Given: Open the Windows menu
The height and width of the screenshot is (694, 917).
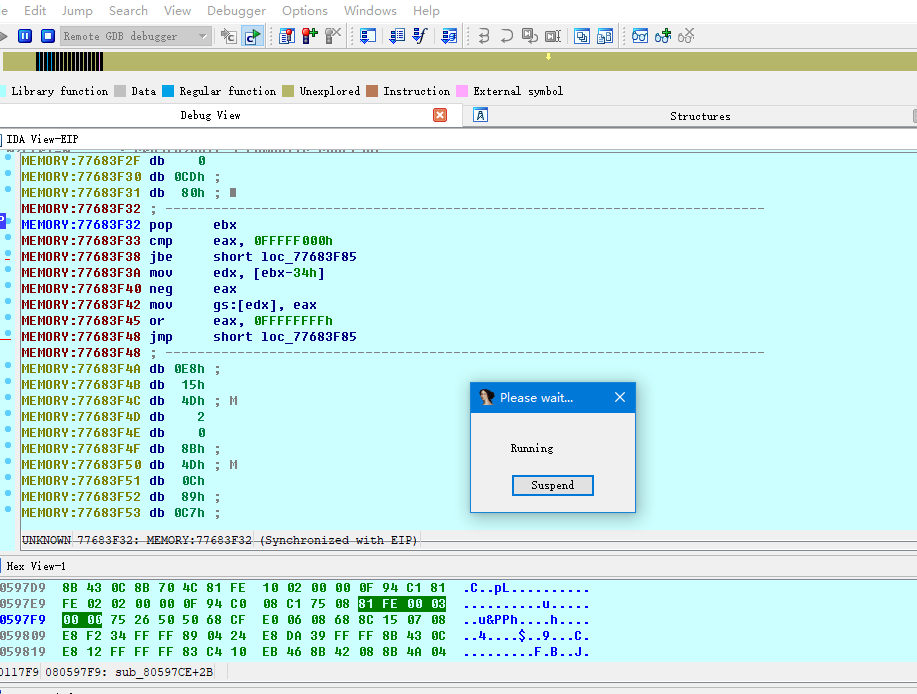Looking at the screenshot, I should (x=370, y=11).
